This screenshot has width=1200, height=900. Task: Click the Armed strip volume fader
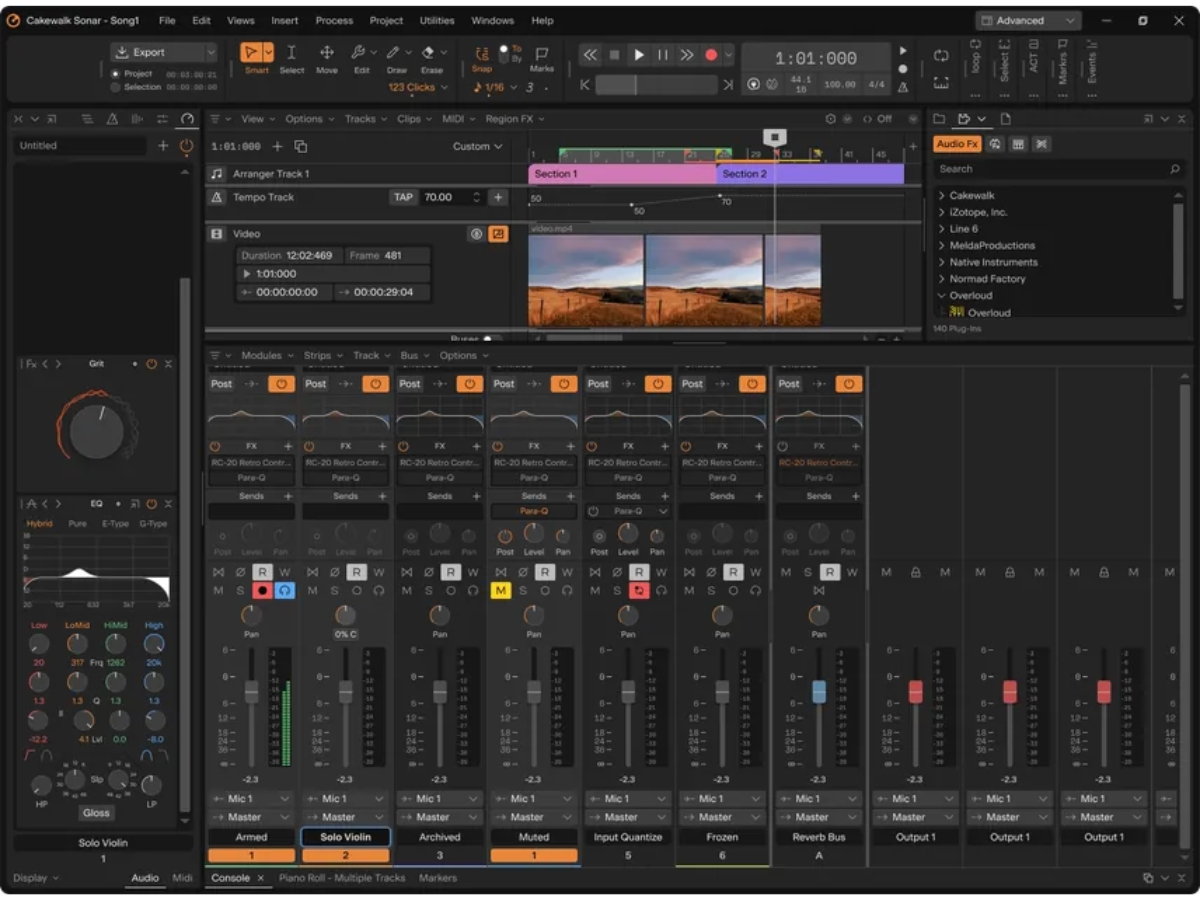[x=251, y=691]
